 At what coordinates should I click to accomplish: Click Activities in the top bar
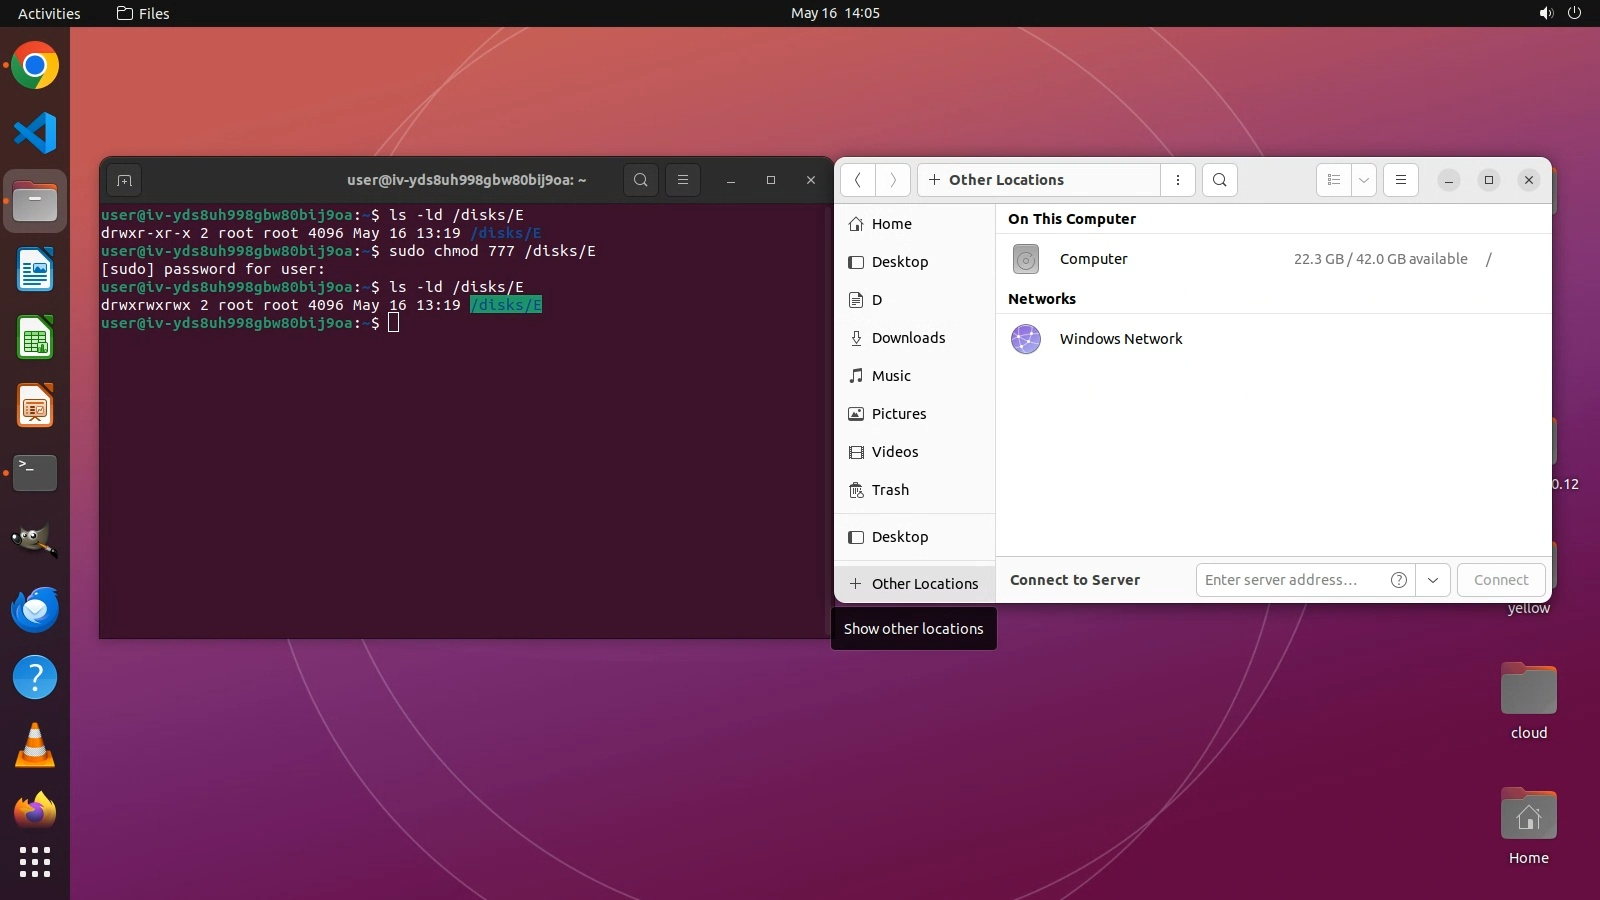pyautogui.click(x=49, y=13)
